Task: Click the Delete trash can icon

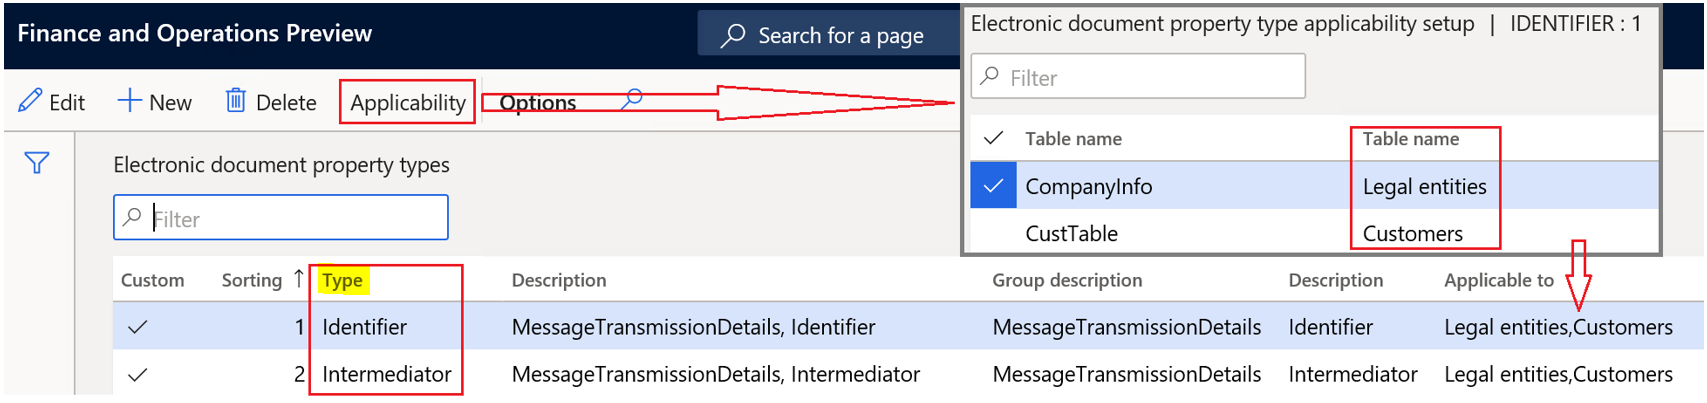Action: (235, 100)
